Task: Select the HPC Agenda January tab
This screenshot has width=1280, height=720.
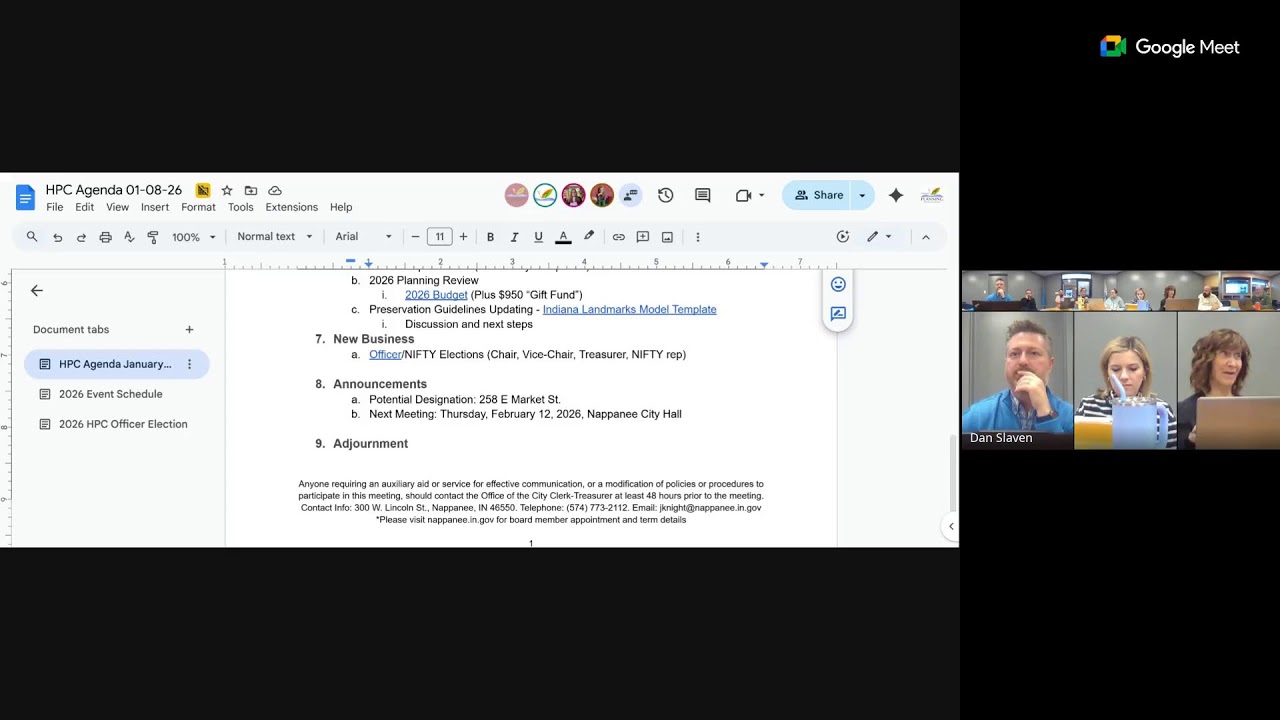Action: (116, 364)
